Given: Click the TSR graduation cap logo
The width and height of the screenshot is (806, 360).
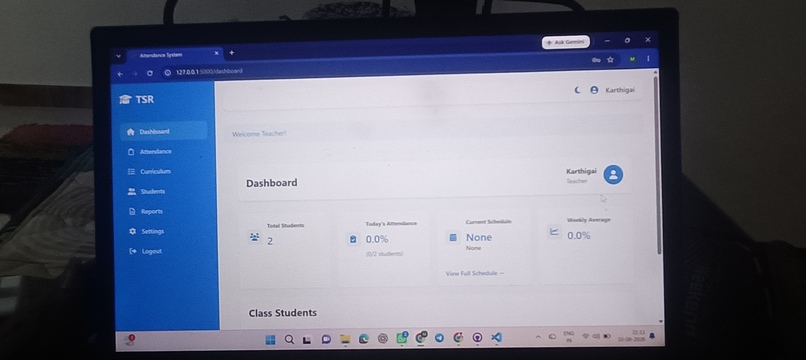Looking at the screenshot, I should pyautogui.click(x=125, y=99).
